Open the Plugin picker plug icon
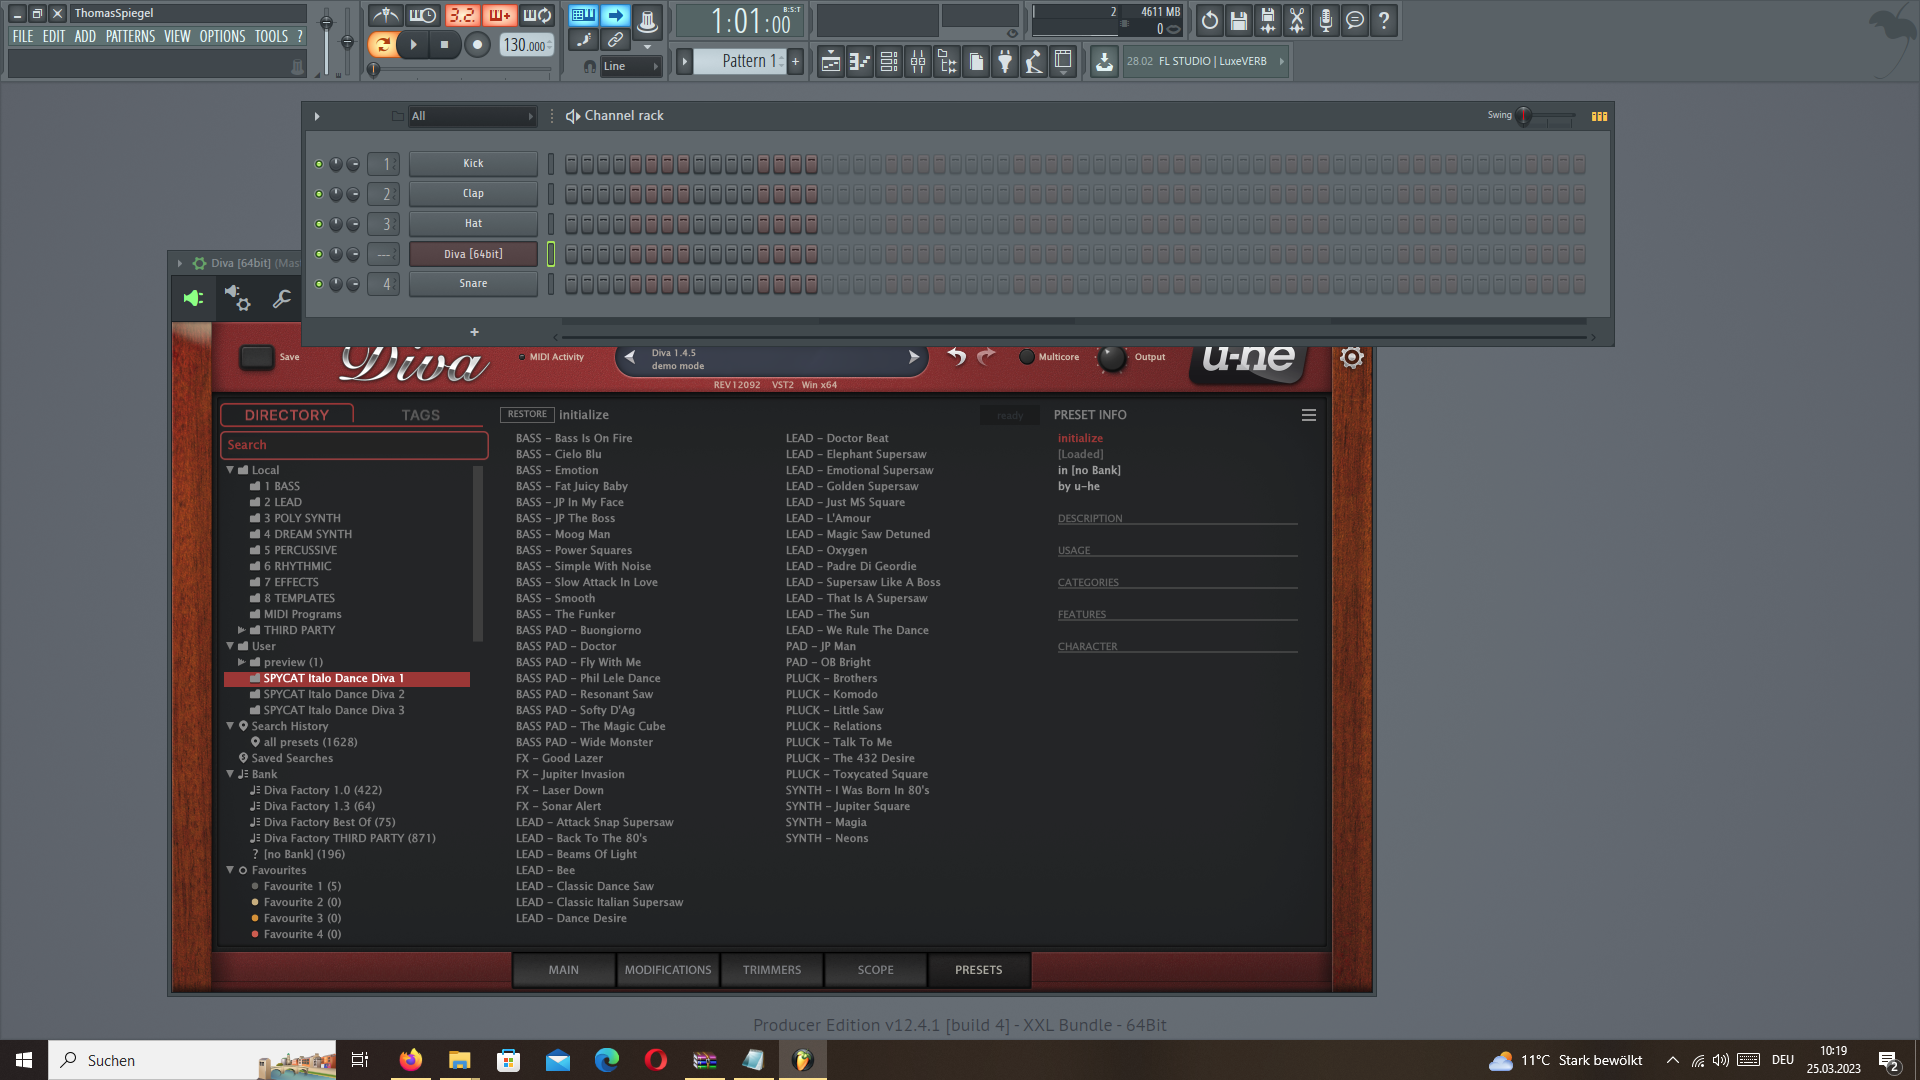 pyautogui.click(x=1005, y=62)
